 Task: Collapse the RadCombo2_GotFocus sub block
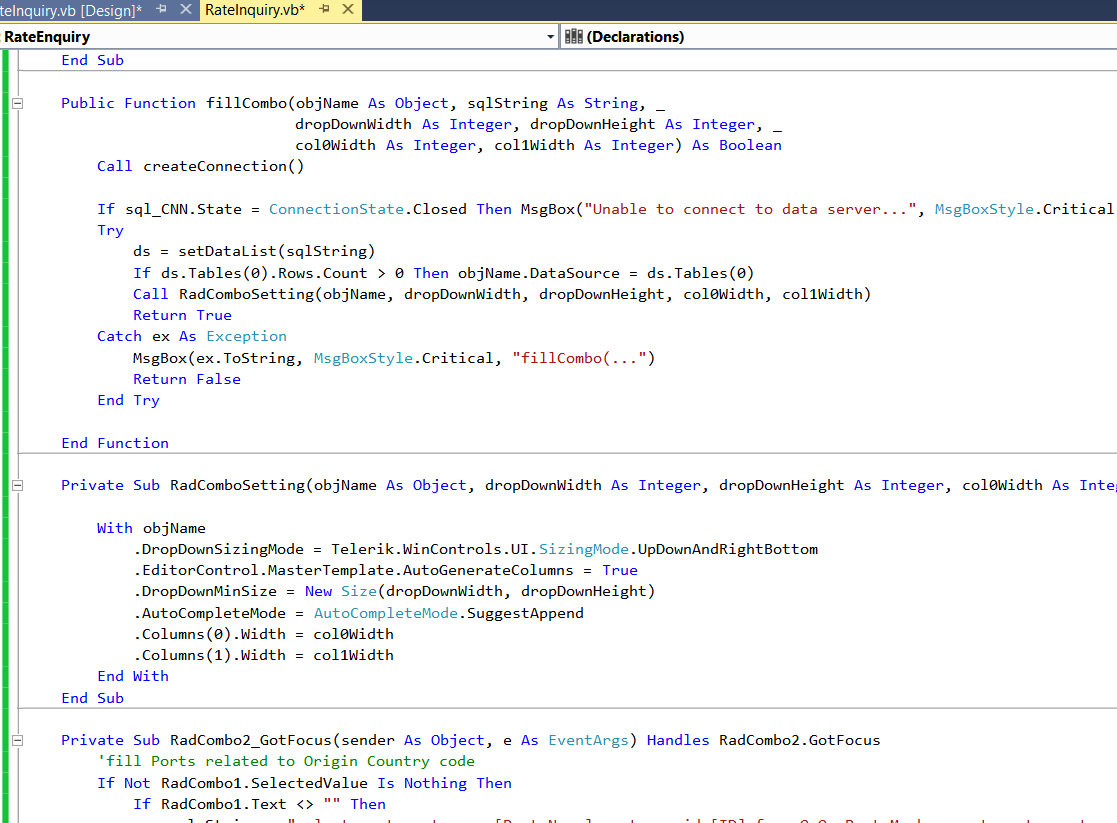tap(18, 740)
